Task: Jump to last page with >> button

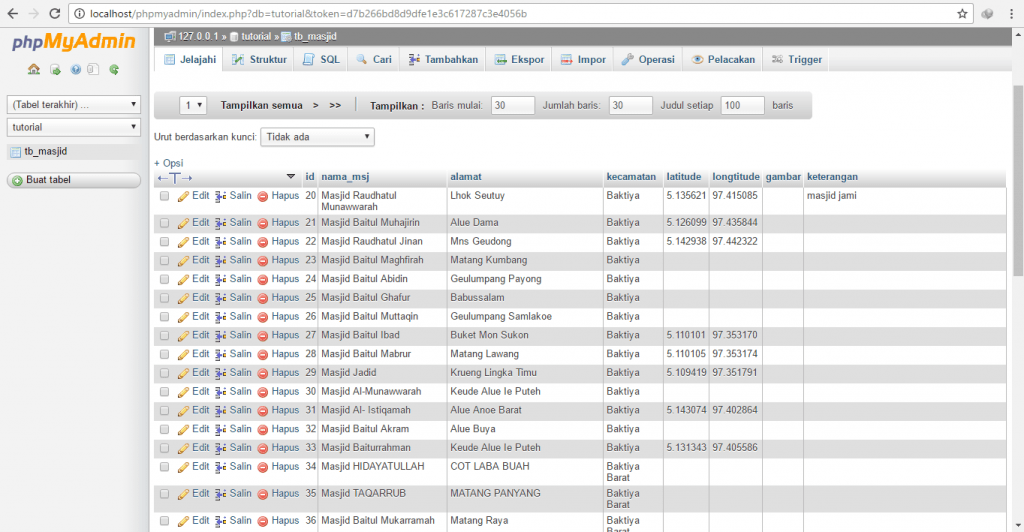Action: [x=335, y=105]
